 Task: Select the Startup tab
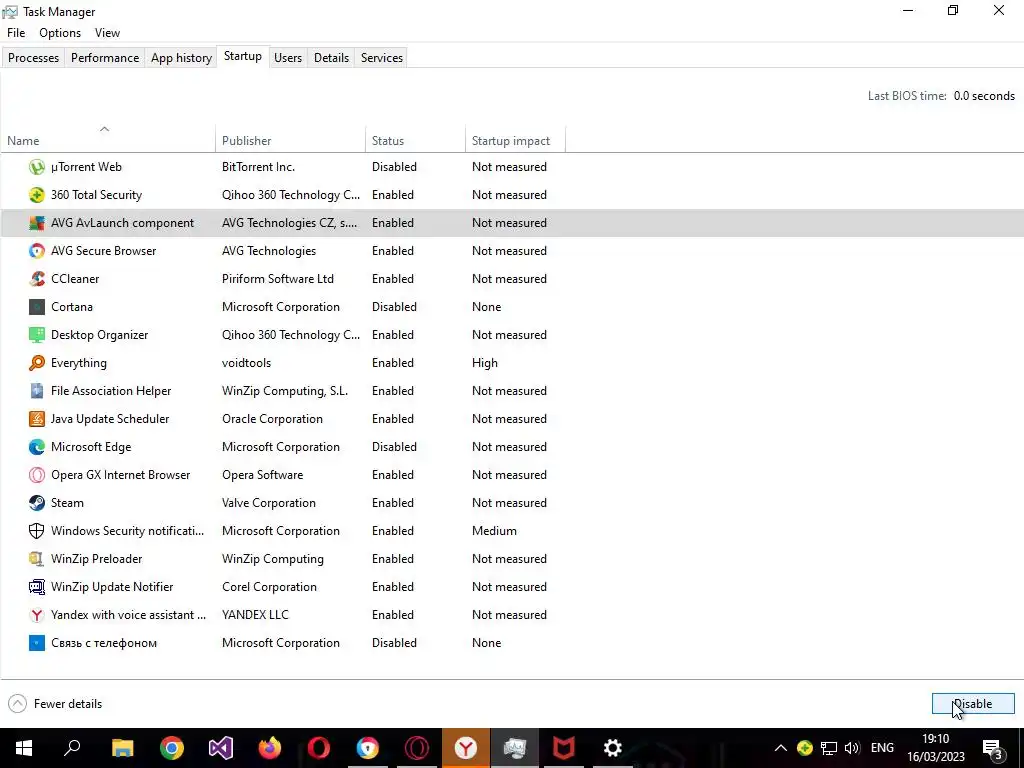tap(243, 56)
